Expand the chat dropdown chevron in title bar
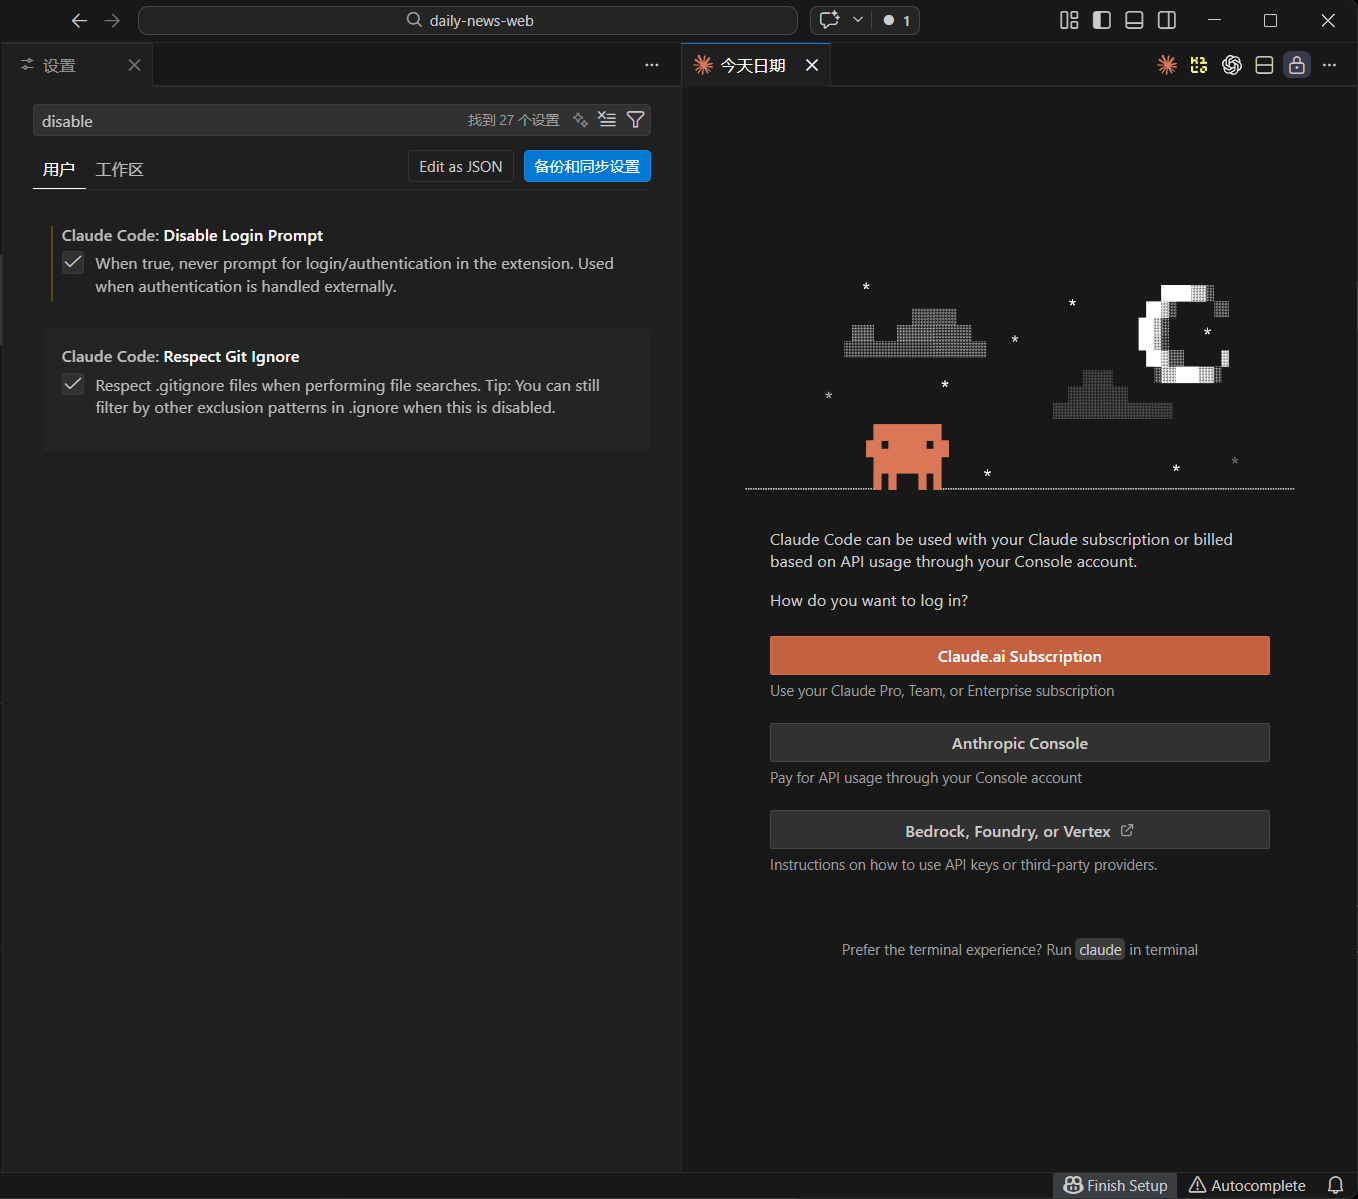Viewport: 1358px width, 1199px height. [x=857, y=20]
